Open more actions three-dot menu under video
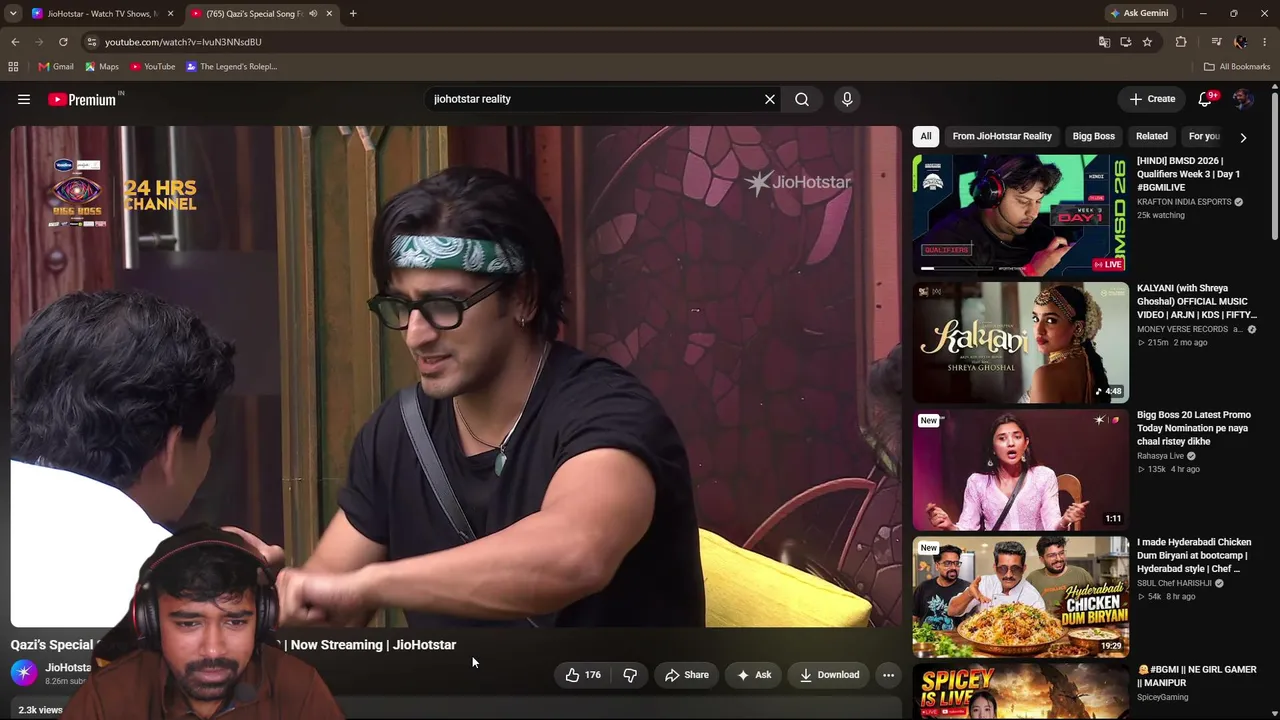The width and height of the screenshot is (1280, 720). click(x=888, y=675)
